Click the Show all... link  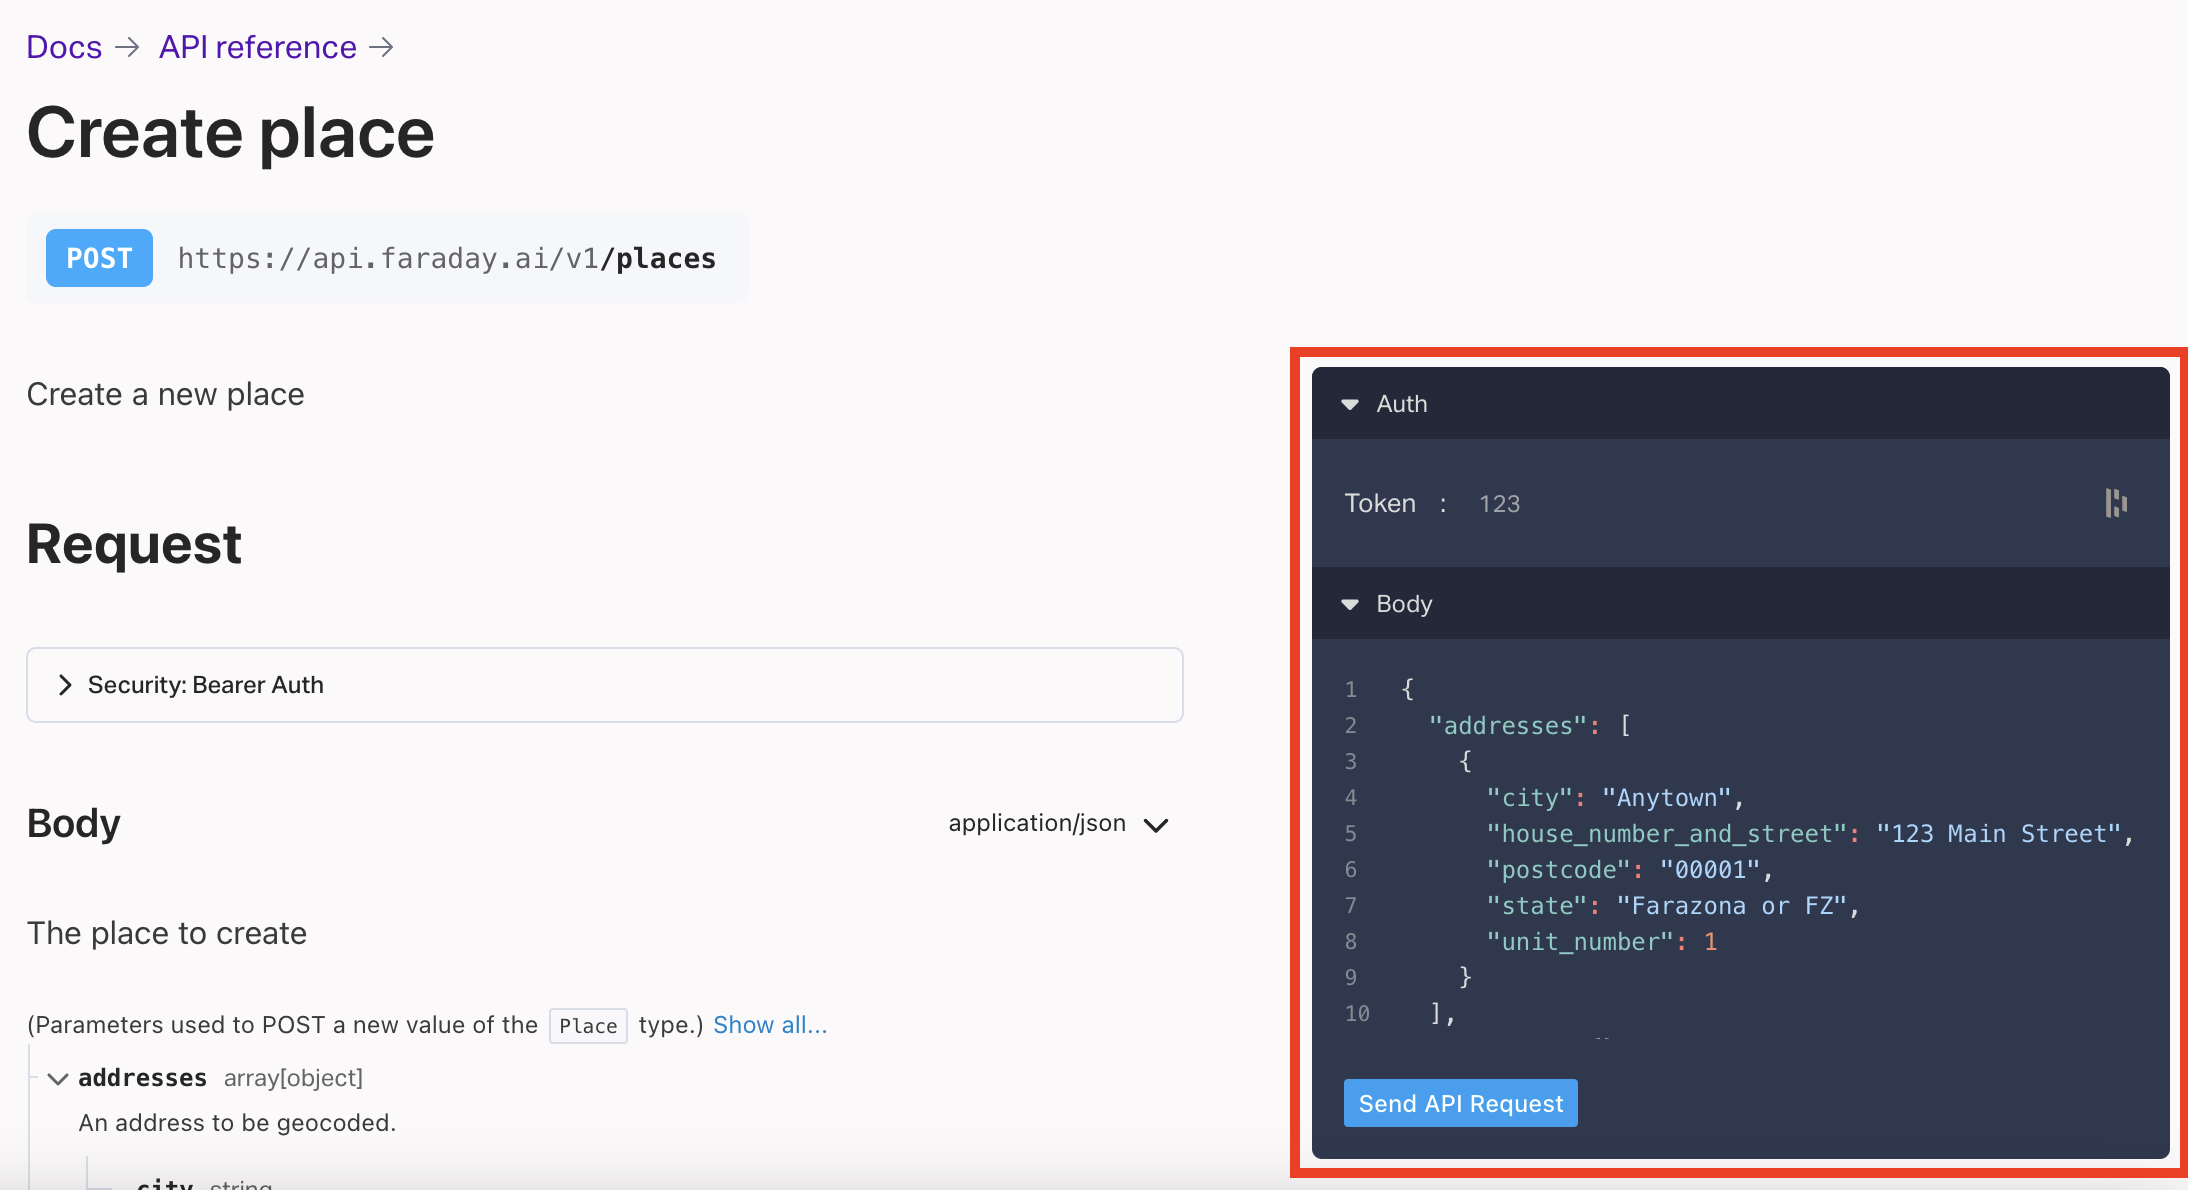pos(769,1025)
